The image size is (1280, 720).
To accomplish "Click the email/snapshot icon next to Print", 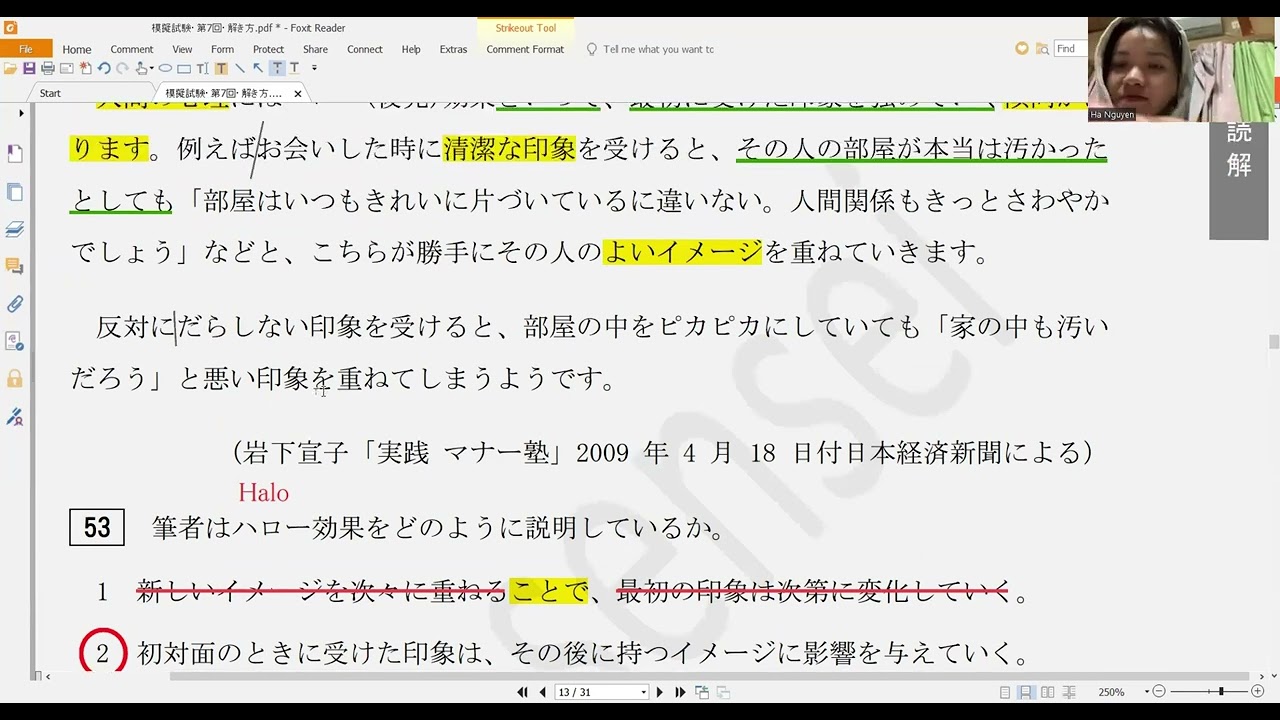I will coord(66,68).
